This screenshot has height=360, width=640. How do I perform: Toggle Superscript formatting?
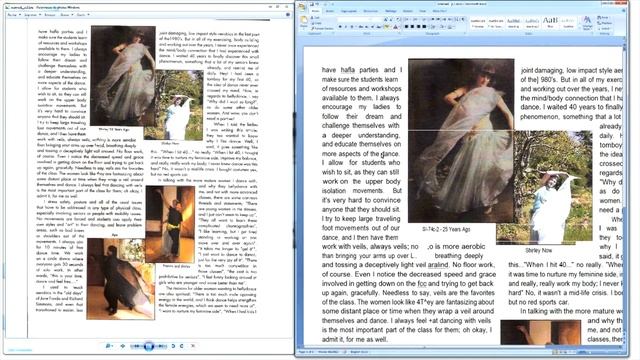point(372,27)
